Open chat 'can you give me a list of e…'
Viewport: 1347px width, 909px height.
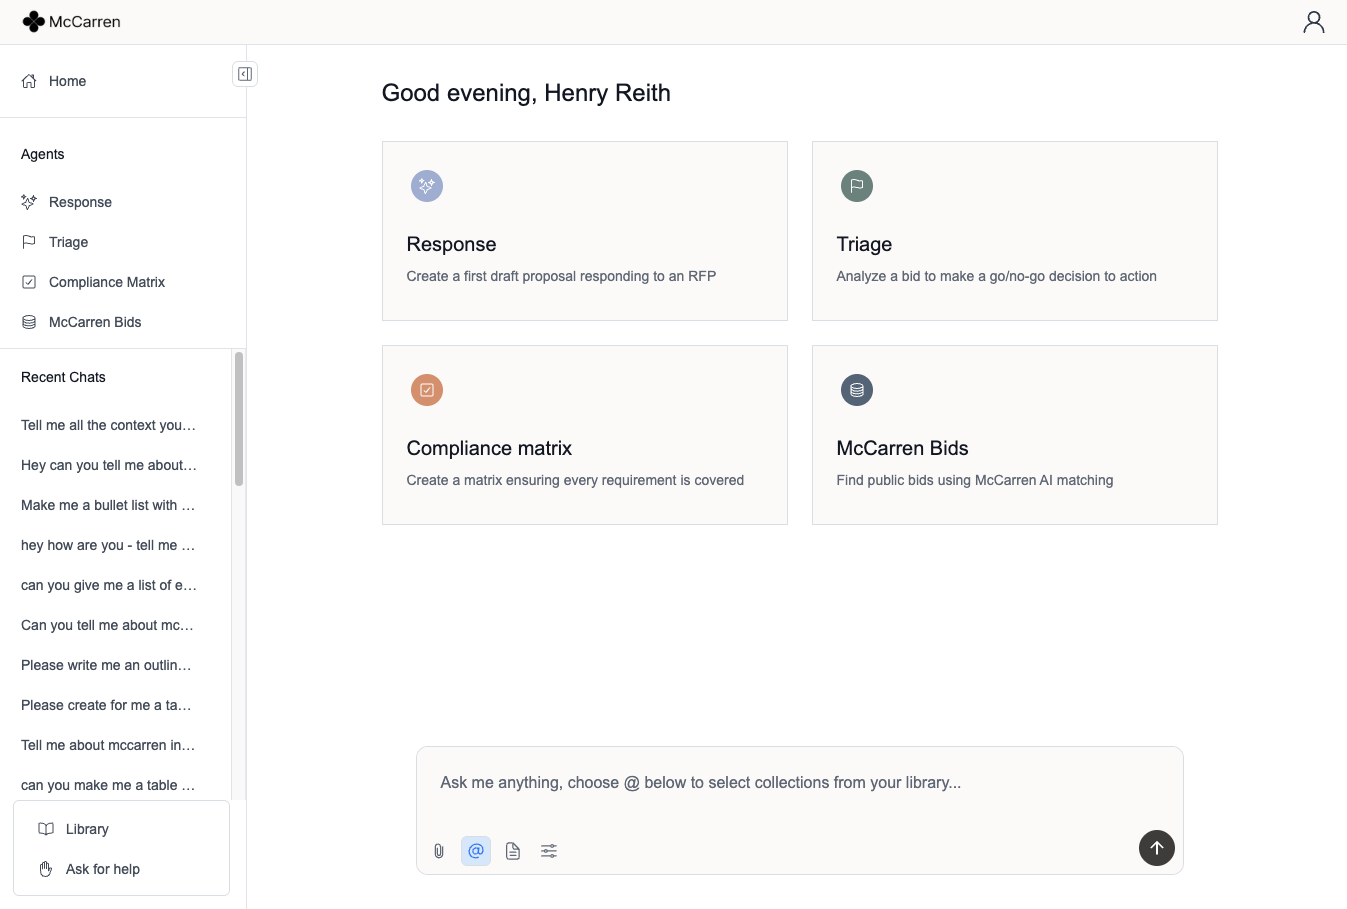pos(108,585)
